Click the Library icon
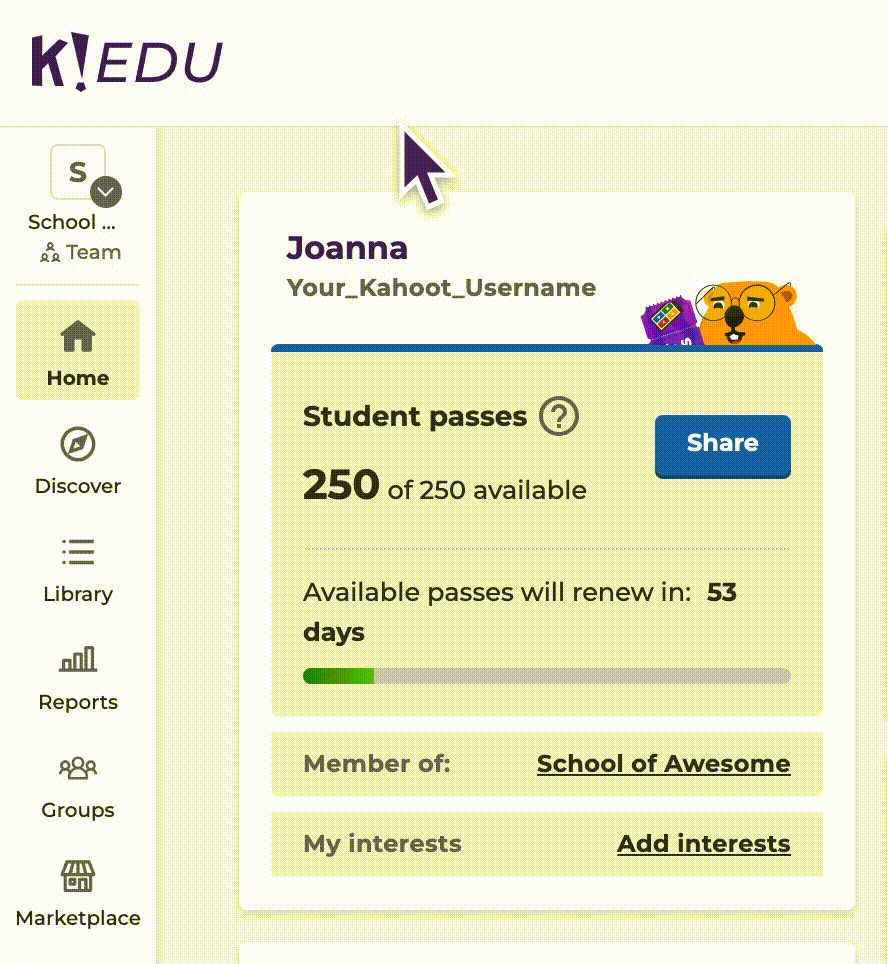The width and height of the screenshot is (888, 964). pos(77,554)
